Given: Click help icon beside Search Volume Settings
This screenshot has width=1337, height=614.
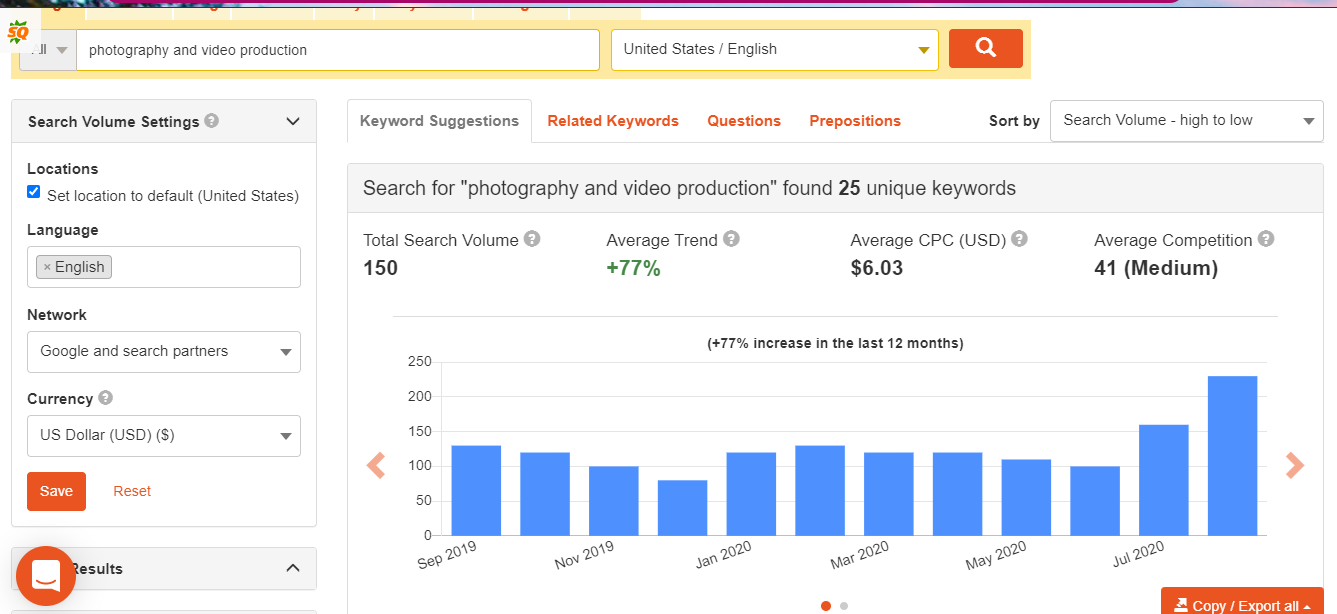Looking at the screenshot, I should pyautogui.click(x=211, y=121).
